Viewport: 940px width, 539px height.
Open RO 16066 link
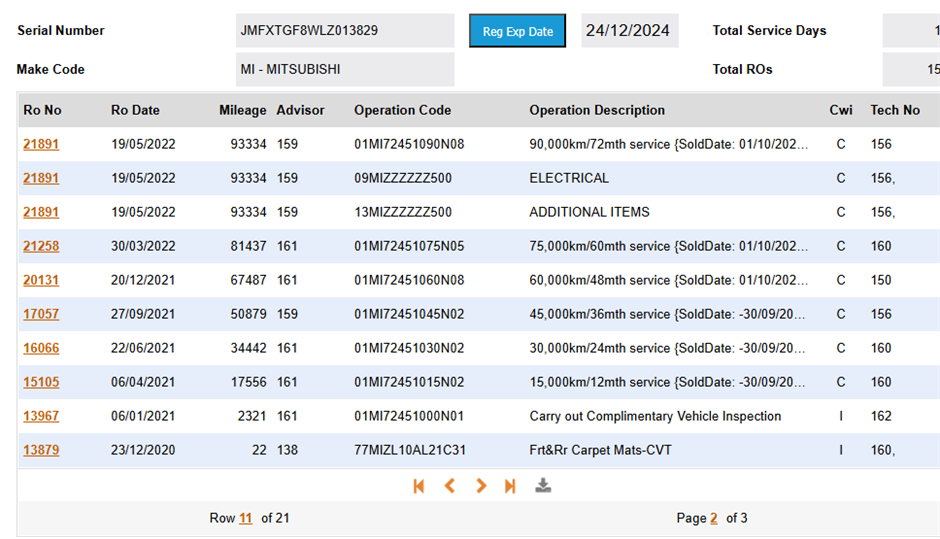coord(41,348)
